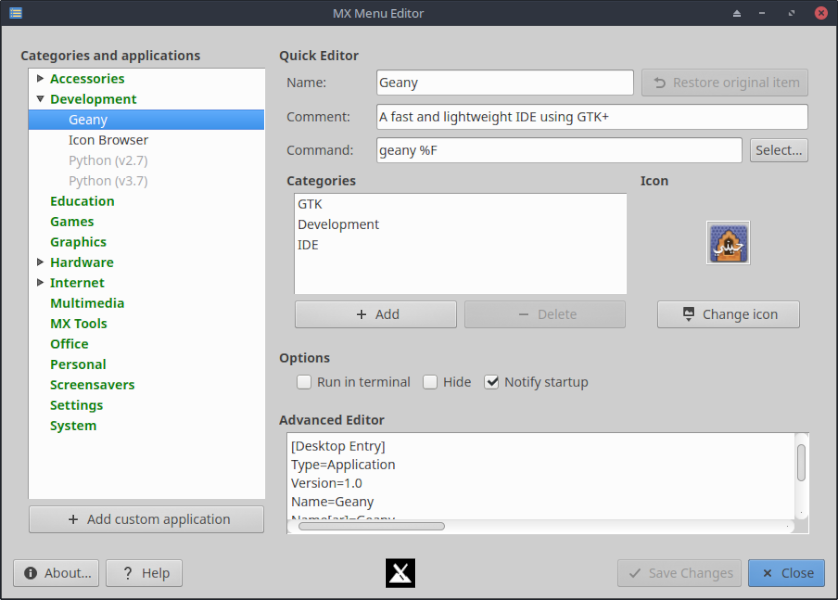This screenshot has height=600, width=838.
Task: Select the MX Tools category
Action: [x=79, y=324]
